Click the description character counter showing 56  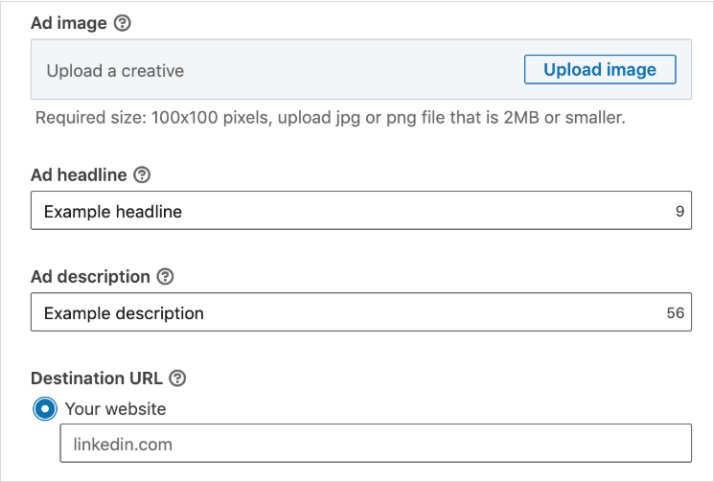coord(675,313)
